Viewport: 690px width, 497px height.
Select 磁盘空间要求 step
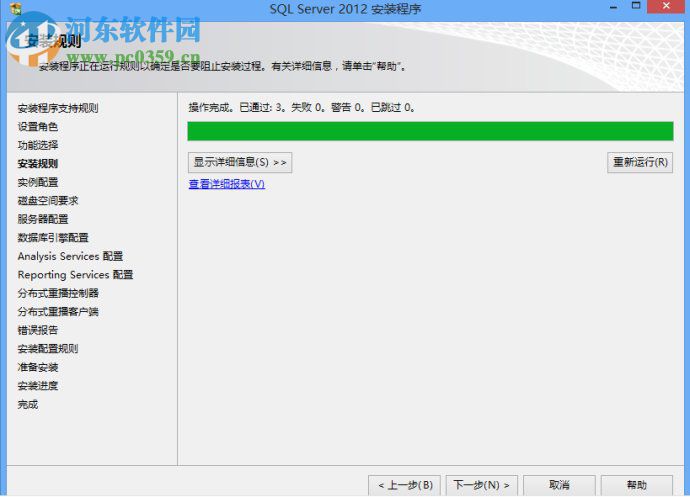(x=48, y=201)
